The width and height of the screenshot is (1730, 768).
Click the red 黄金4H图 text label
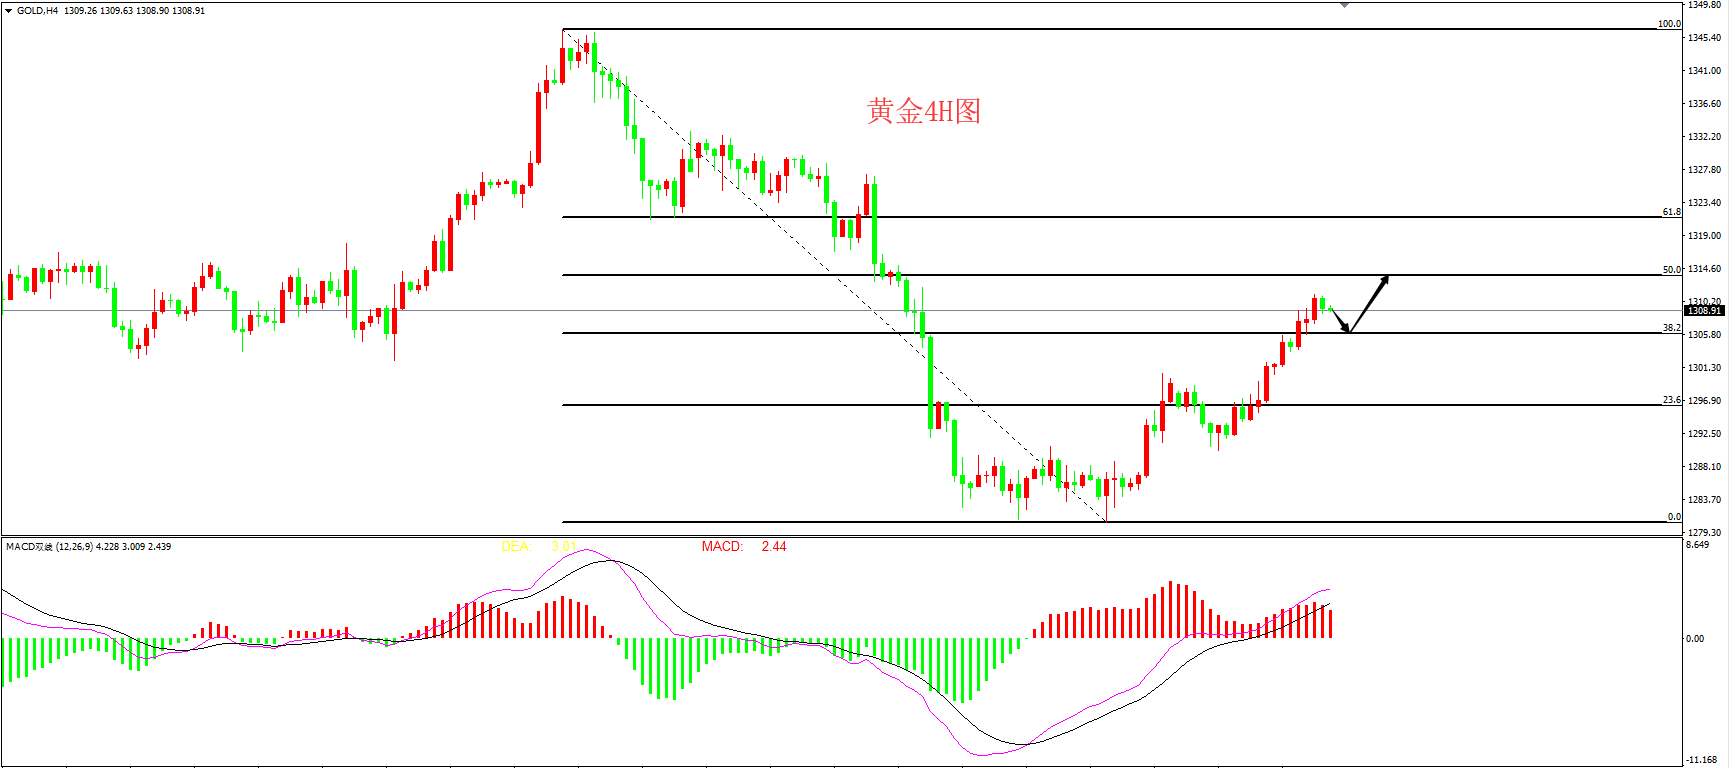(x=923, y=111)
